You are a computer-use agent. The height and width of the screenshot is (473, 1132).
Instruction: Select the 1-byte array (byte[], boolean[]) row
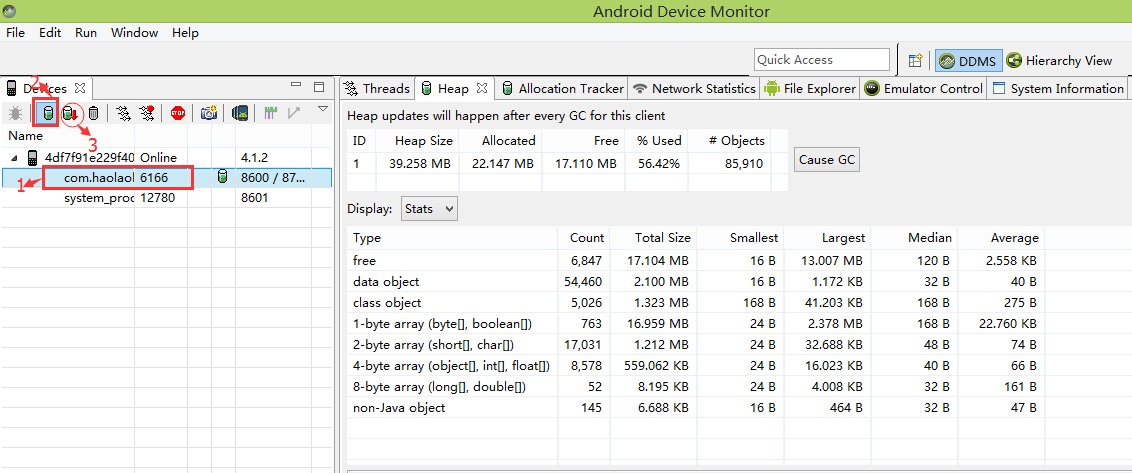click(x=738, y=324)
